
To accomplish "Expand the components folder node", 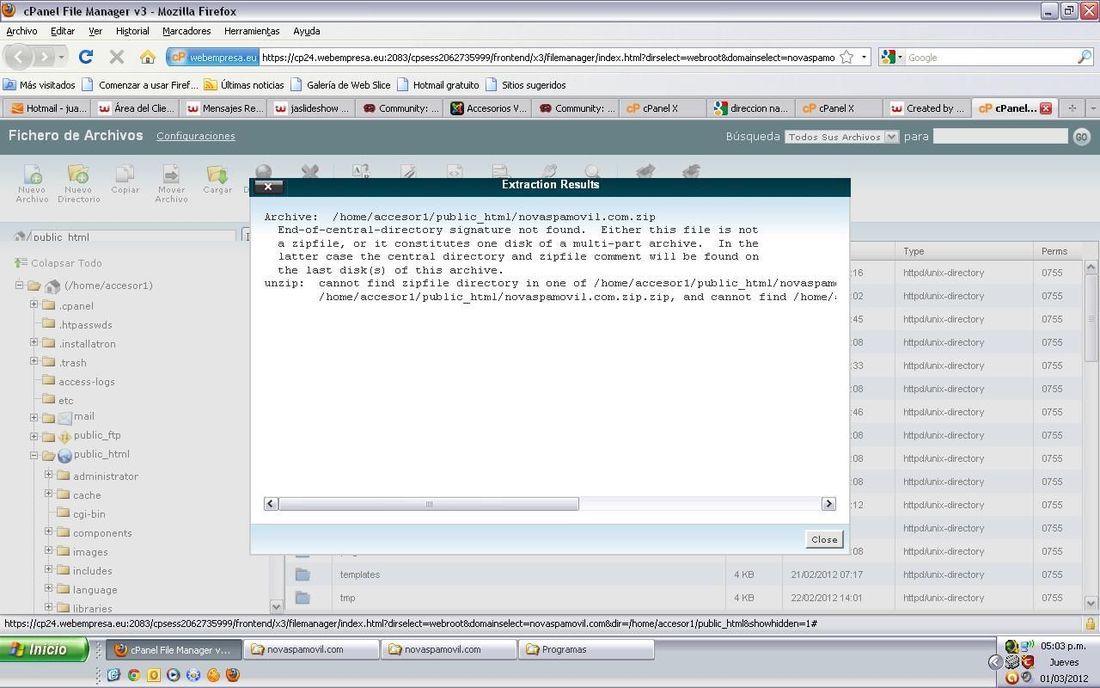I will tap(48, 532).
